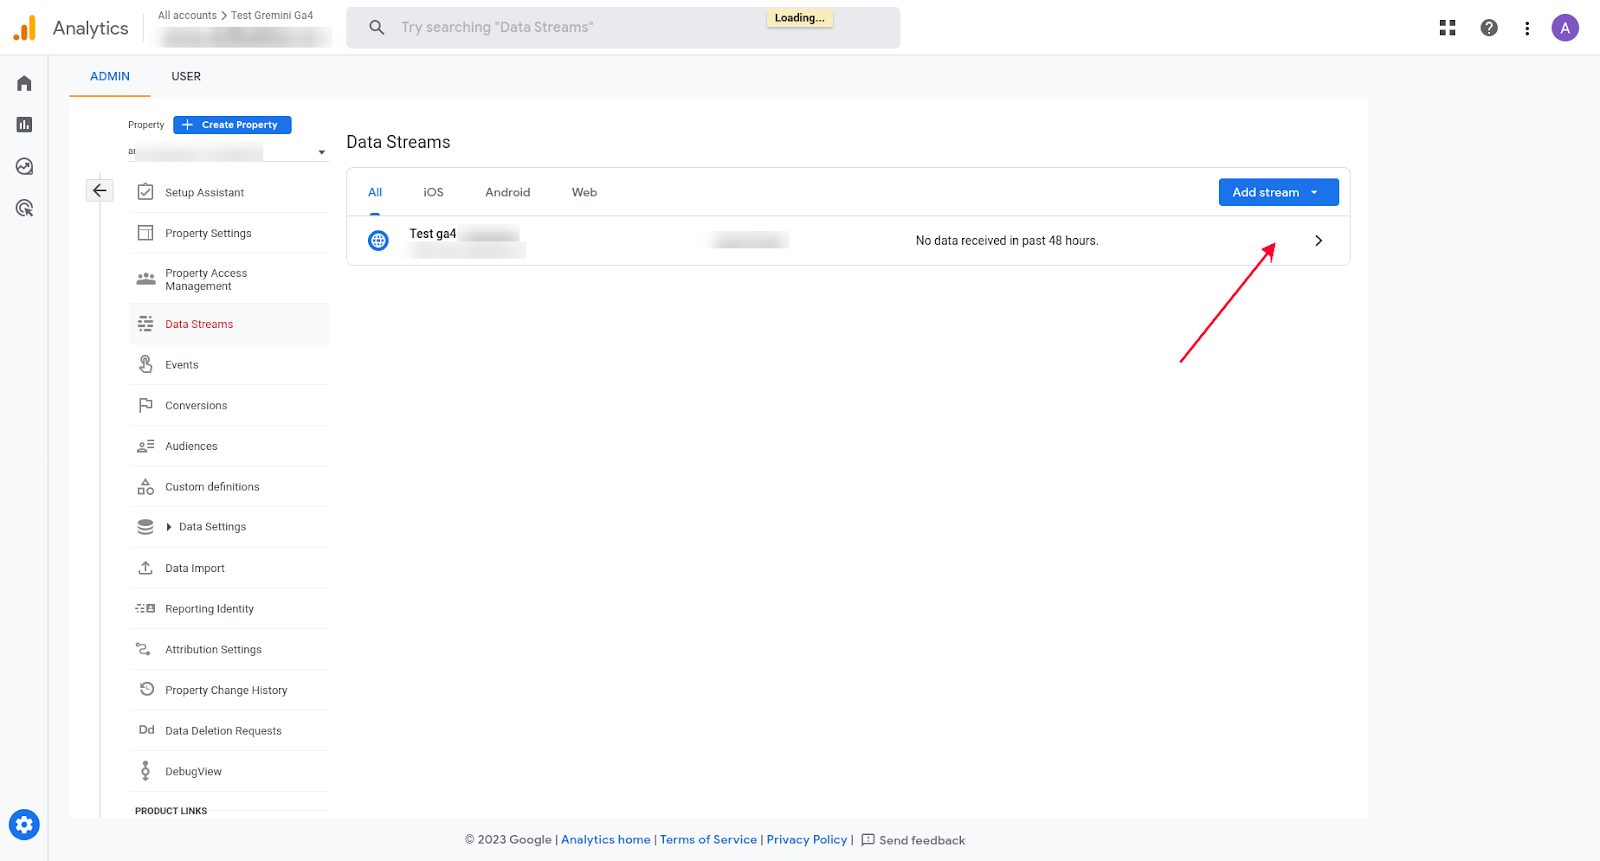
Task: Open Reporting Identity menu item
Action: (229, 609)
